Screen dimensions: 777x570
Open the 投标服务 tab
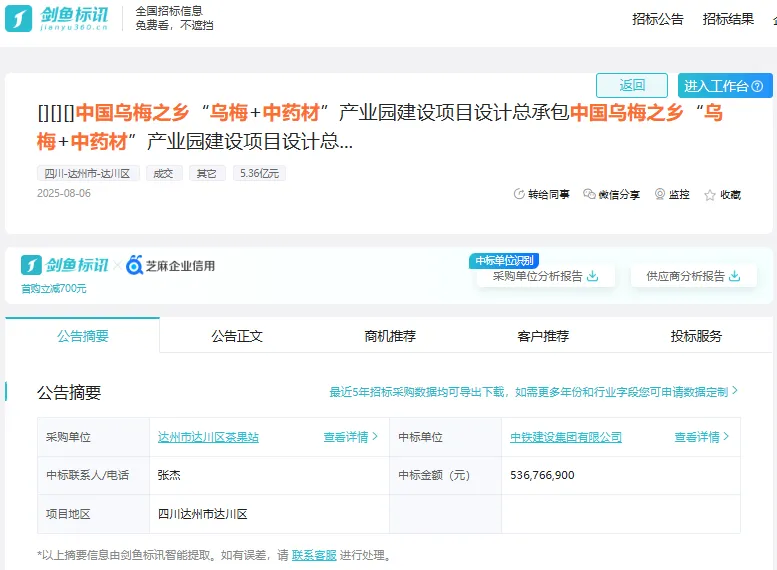tap(696, 336)
